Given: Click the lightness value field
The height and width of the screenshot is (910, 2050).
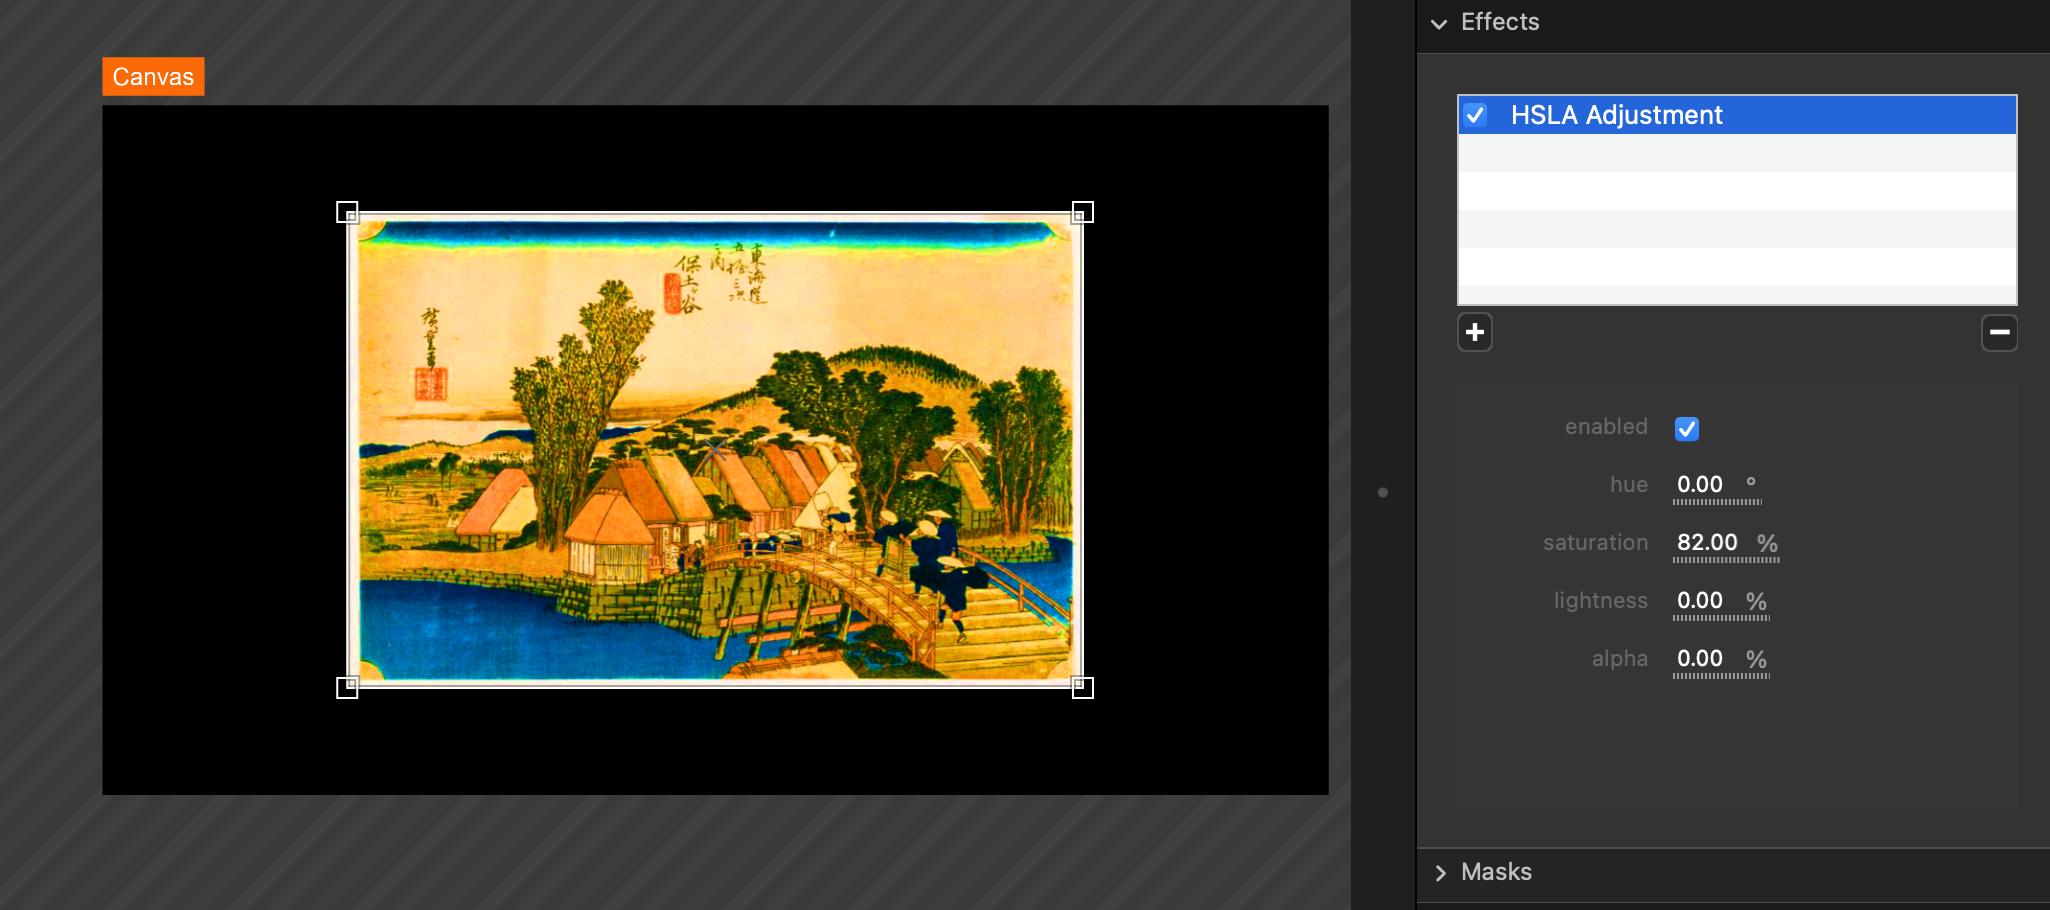Looking at the screenshot, I should 1699,601.
